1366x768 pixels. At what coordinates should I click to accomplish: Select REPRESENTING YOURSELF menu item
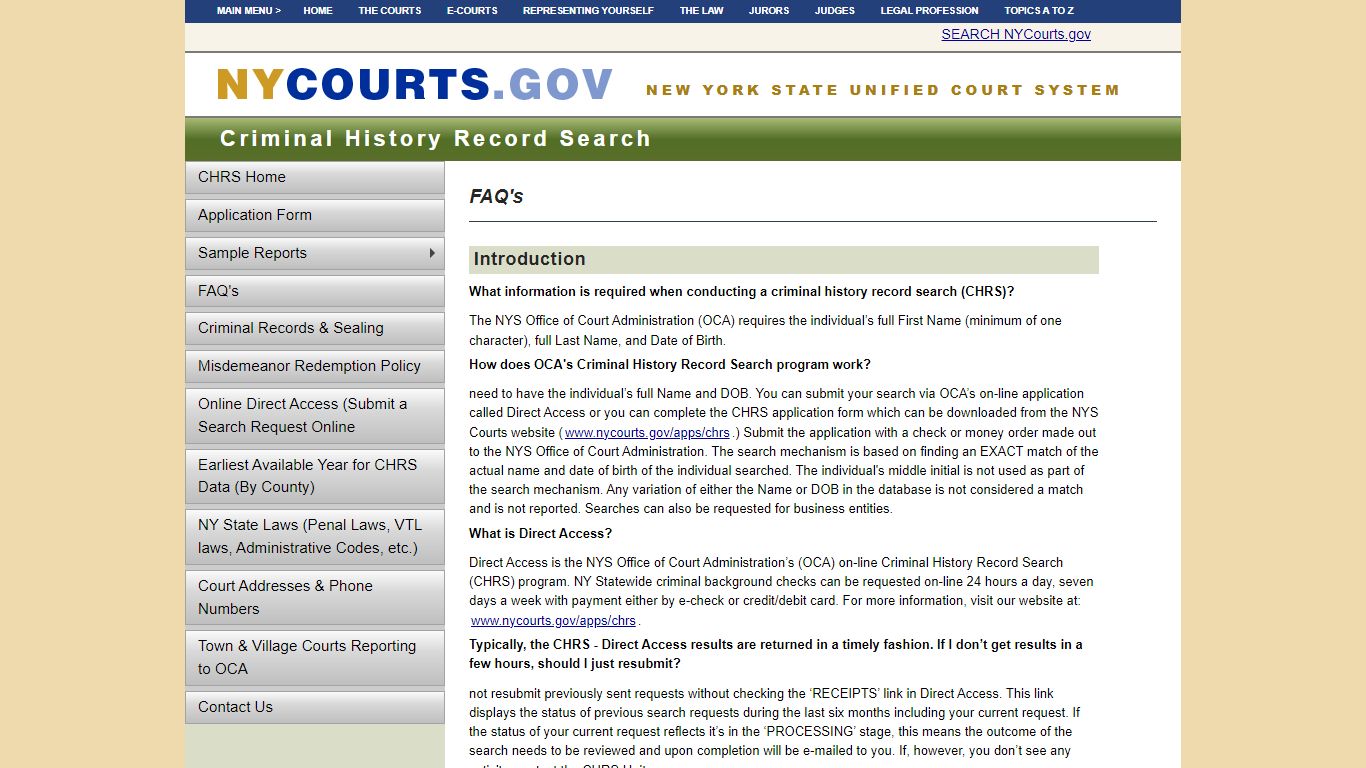point(588,11)
